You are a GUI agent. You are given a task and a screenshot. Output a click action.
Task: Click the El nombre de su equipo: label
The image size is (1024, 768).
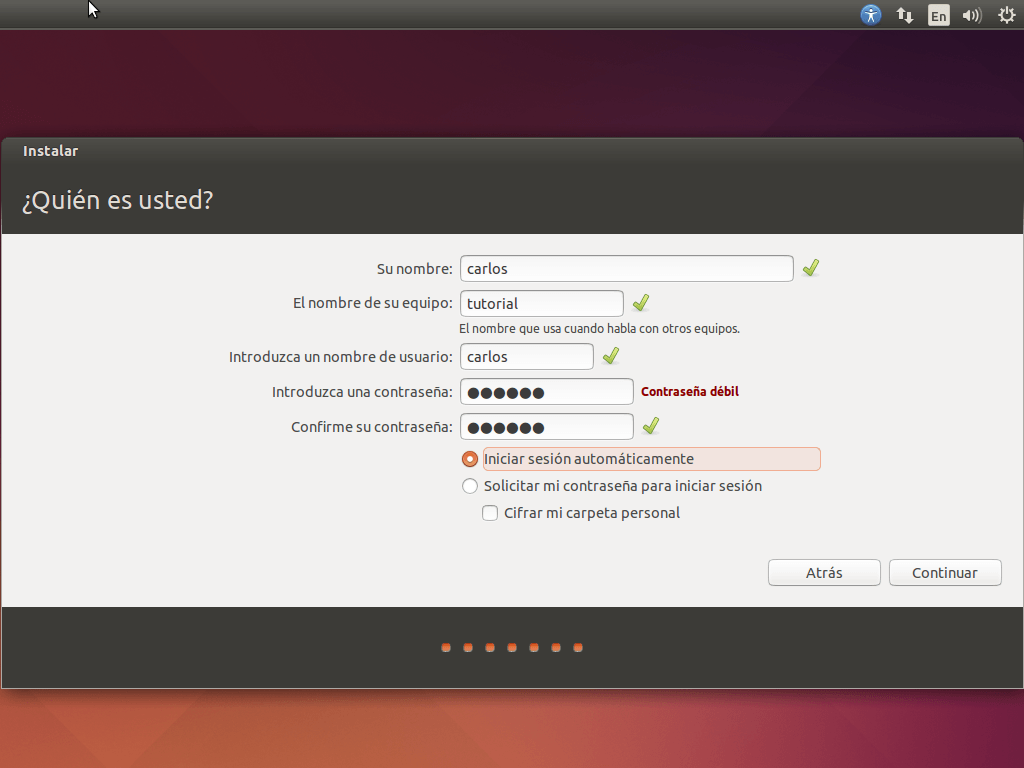coord(372,303)
